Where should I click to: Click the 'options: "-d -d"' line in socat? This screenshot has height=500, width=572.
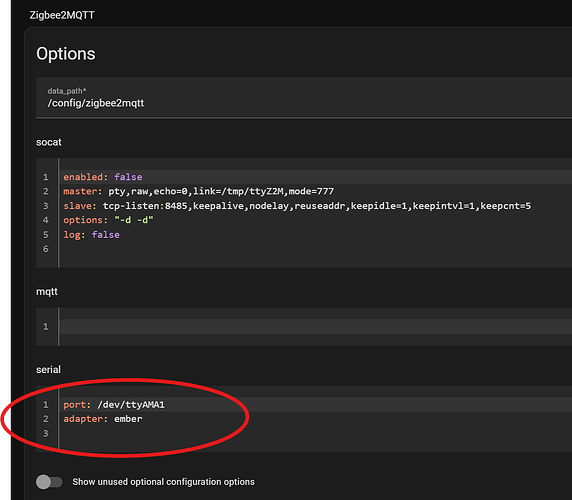[316, 220]
